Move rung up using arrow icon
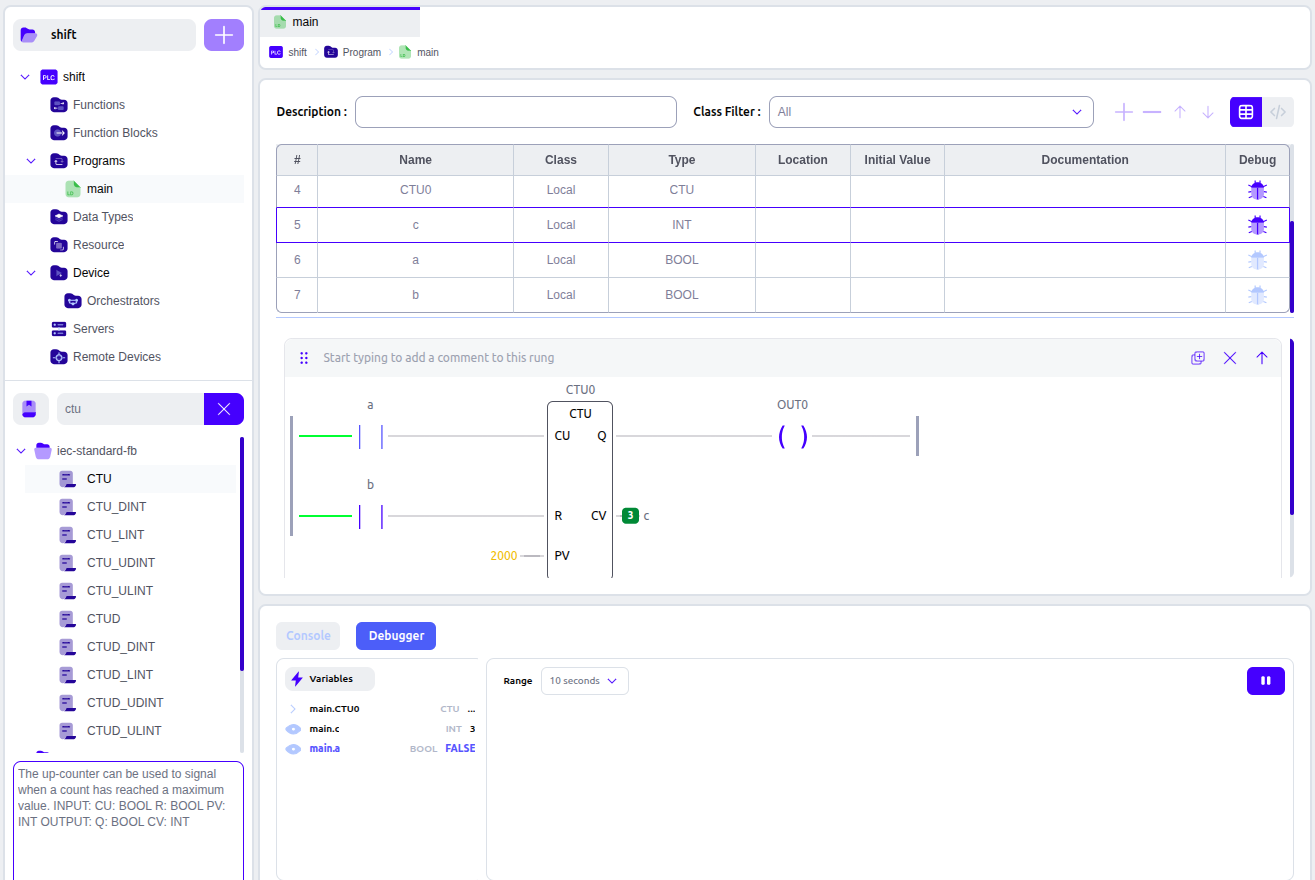The image size is (1315, 880). pyautogui.click(x=1262, y=358)
